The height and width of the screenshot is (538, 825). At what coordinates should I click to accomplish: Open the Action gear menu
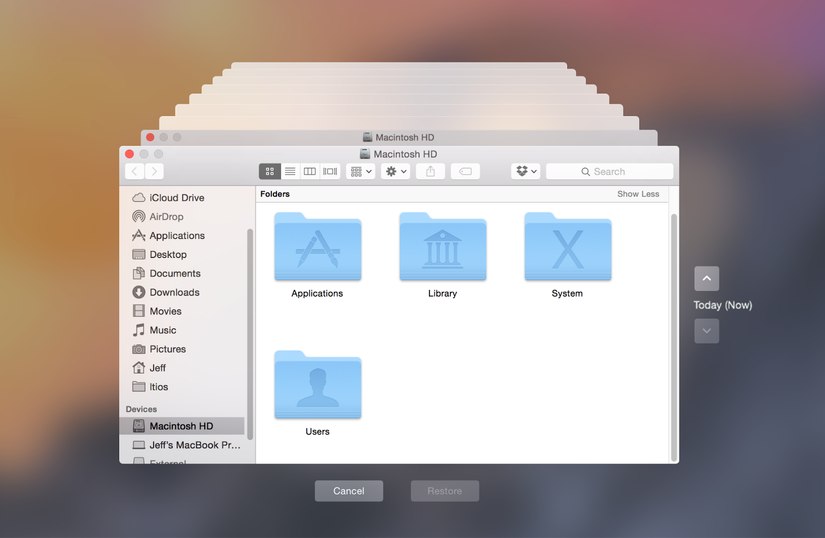pos(396,171)
